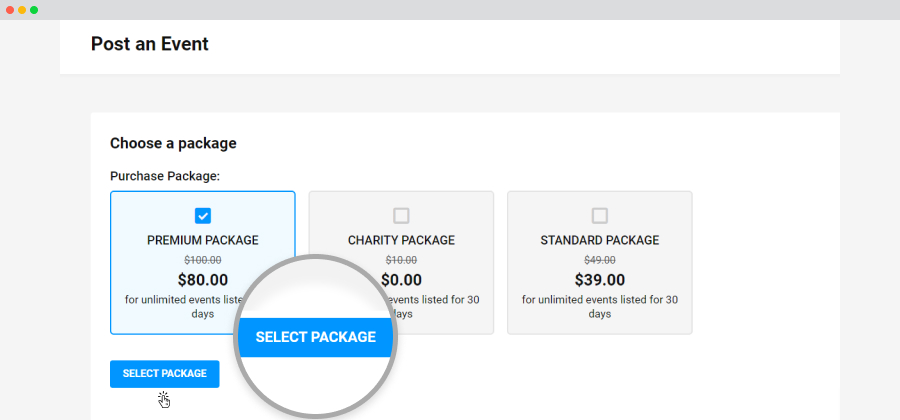Click the $39.00 standard price
Image resolution: width=900 pixels, height=420 pixels.
(x=600, y=280)
